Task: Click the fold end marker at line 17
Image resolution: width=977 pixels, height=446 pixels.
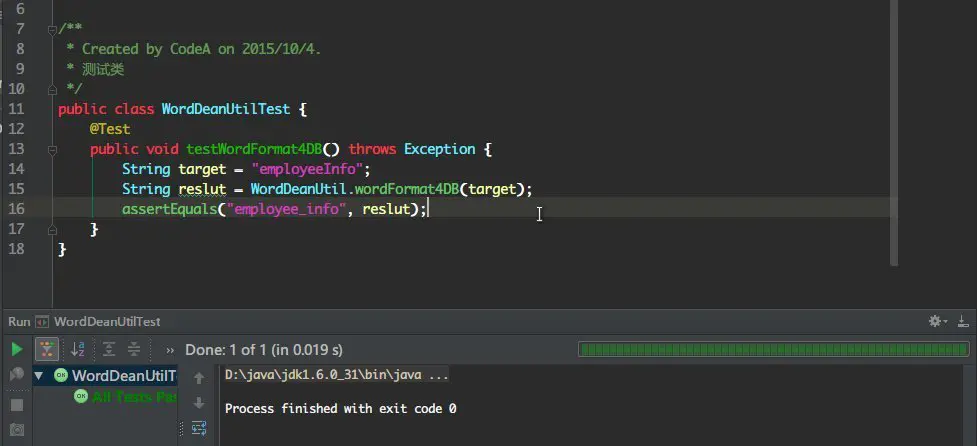Action: tap(52, 230)
